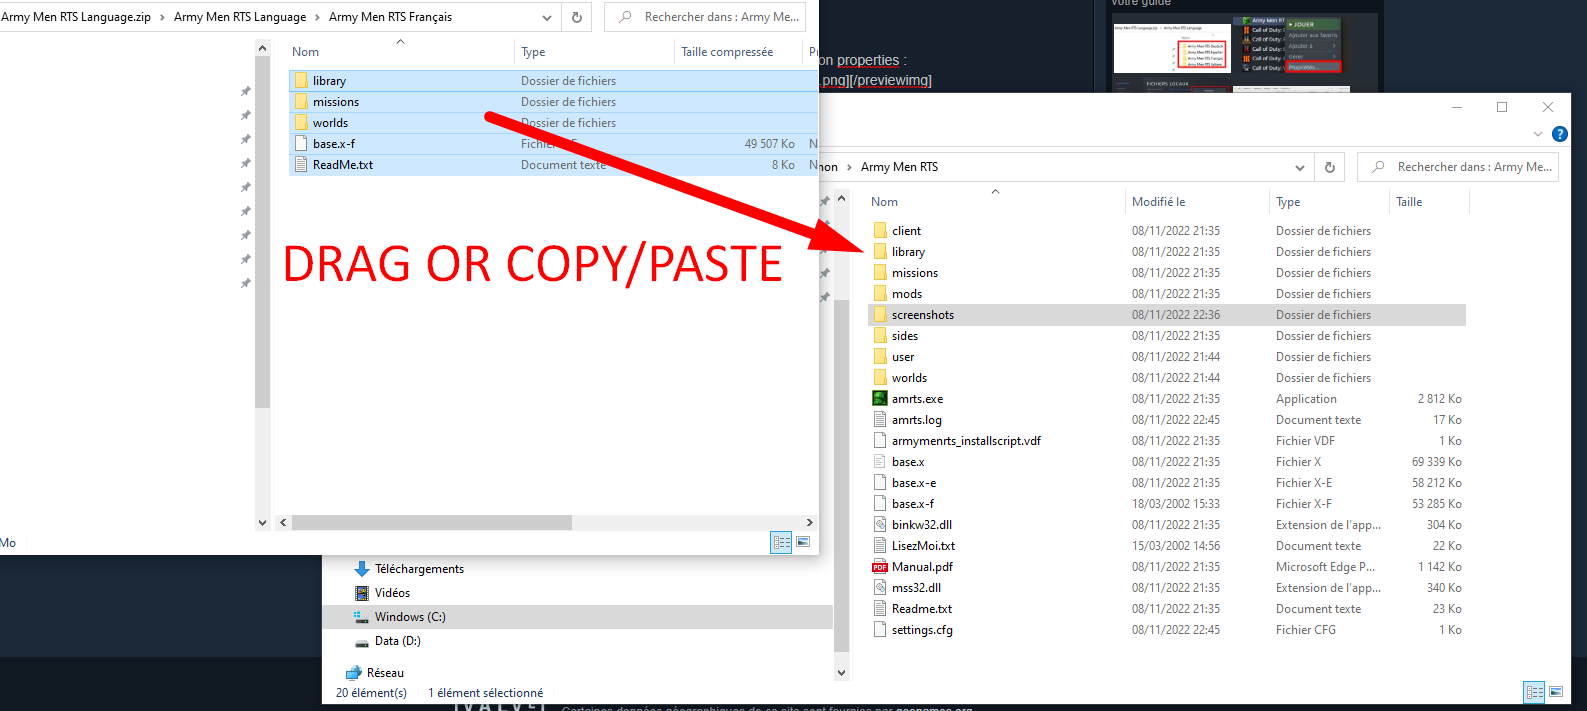Click breadcrumb chevron after Army Men RTS Language.zip
Image resolution: width=1587 pixels, height=711 pixels.
pos(162,17)
